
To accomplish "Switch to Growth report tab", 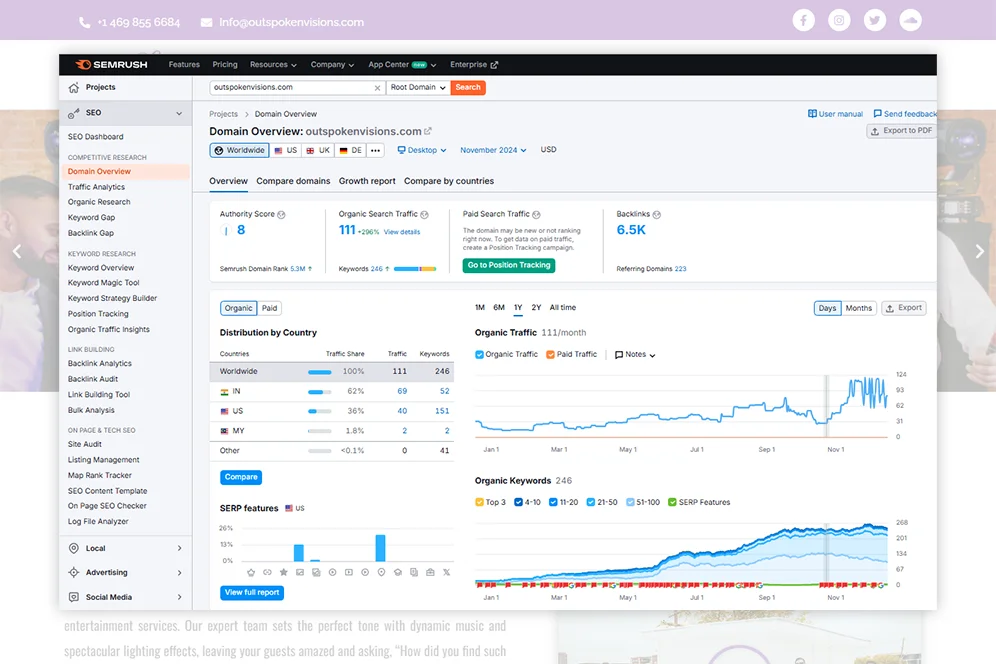I will click(x=367, y=181).
